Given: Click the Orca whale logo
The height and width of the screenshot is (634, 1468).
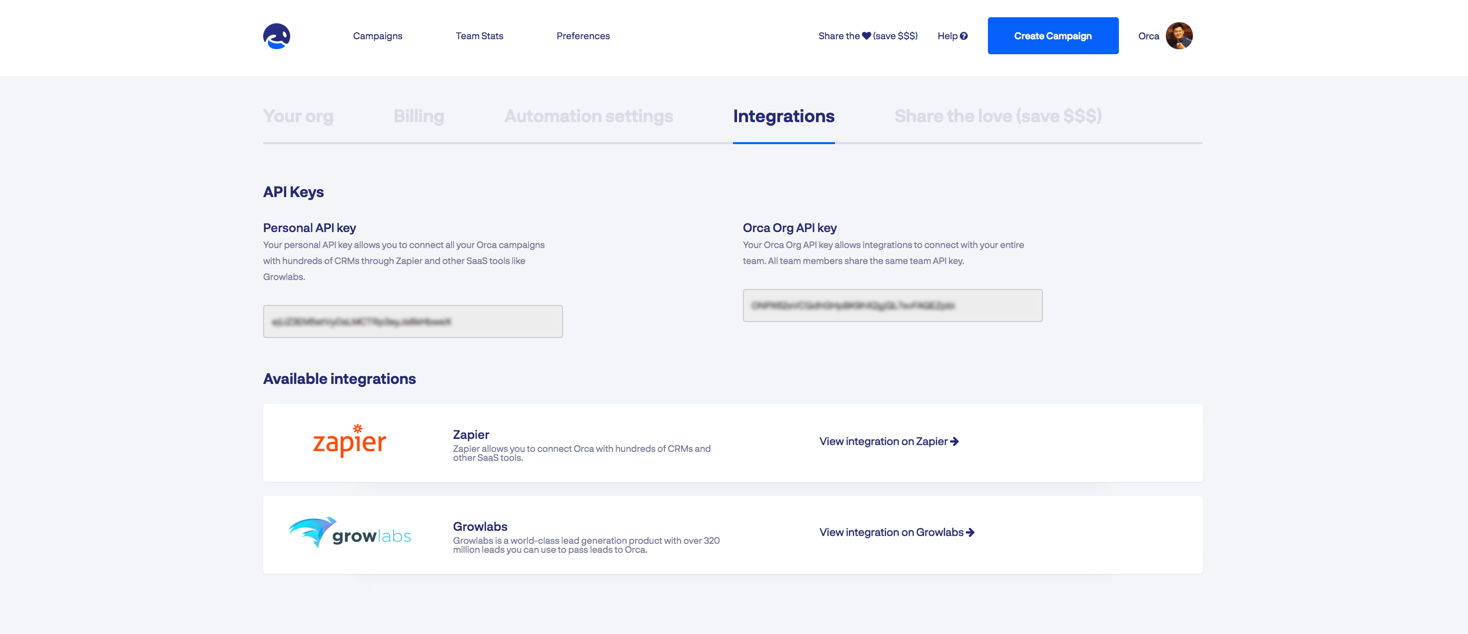Looking at the screenshot, I should 277,36.
